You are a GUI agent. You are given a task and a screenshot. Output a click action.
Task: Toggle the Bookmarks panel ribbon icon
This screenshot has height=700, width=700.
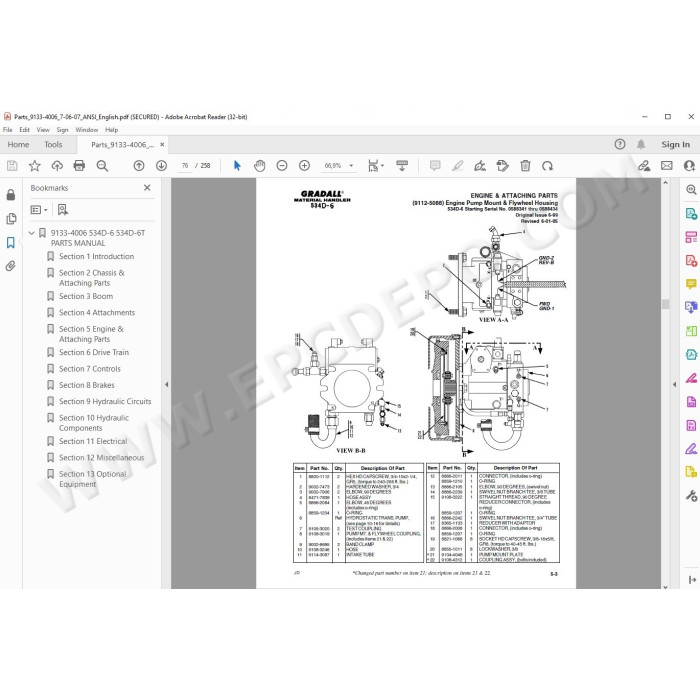(11, 242)
